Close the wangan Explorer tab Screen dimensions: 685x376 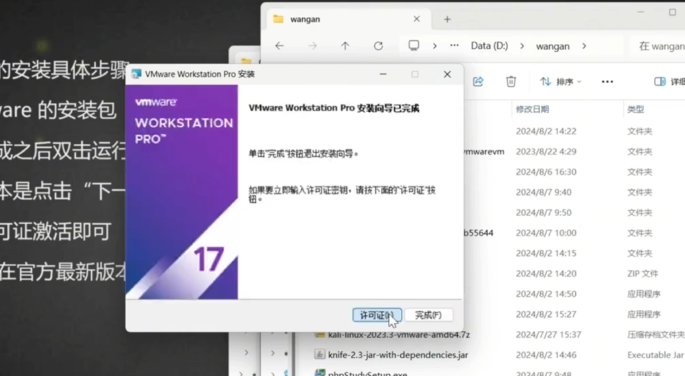(417, 19)
